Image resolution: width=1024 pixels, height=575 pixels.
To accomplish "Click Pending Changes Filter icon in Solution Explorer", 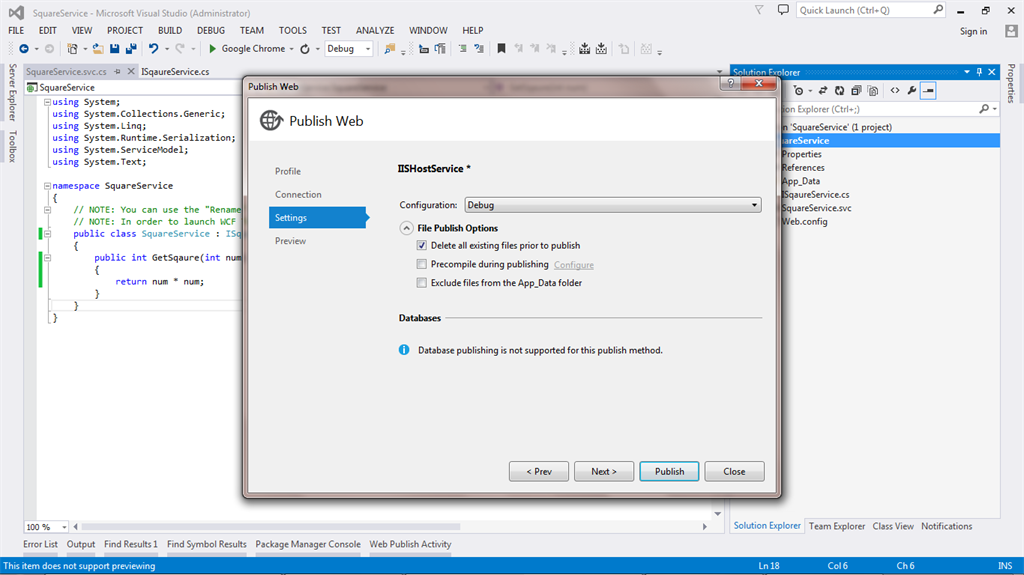I will [x=799, y=91].
